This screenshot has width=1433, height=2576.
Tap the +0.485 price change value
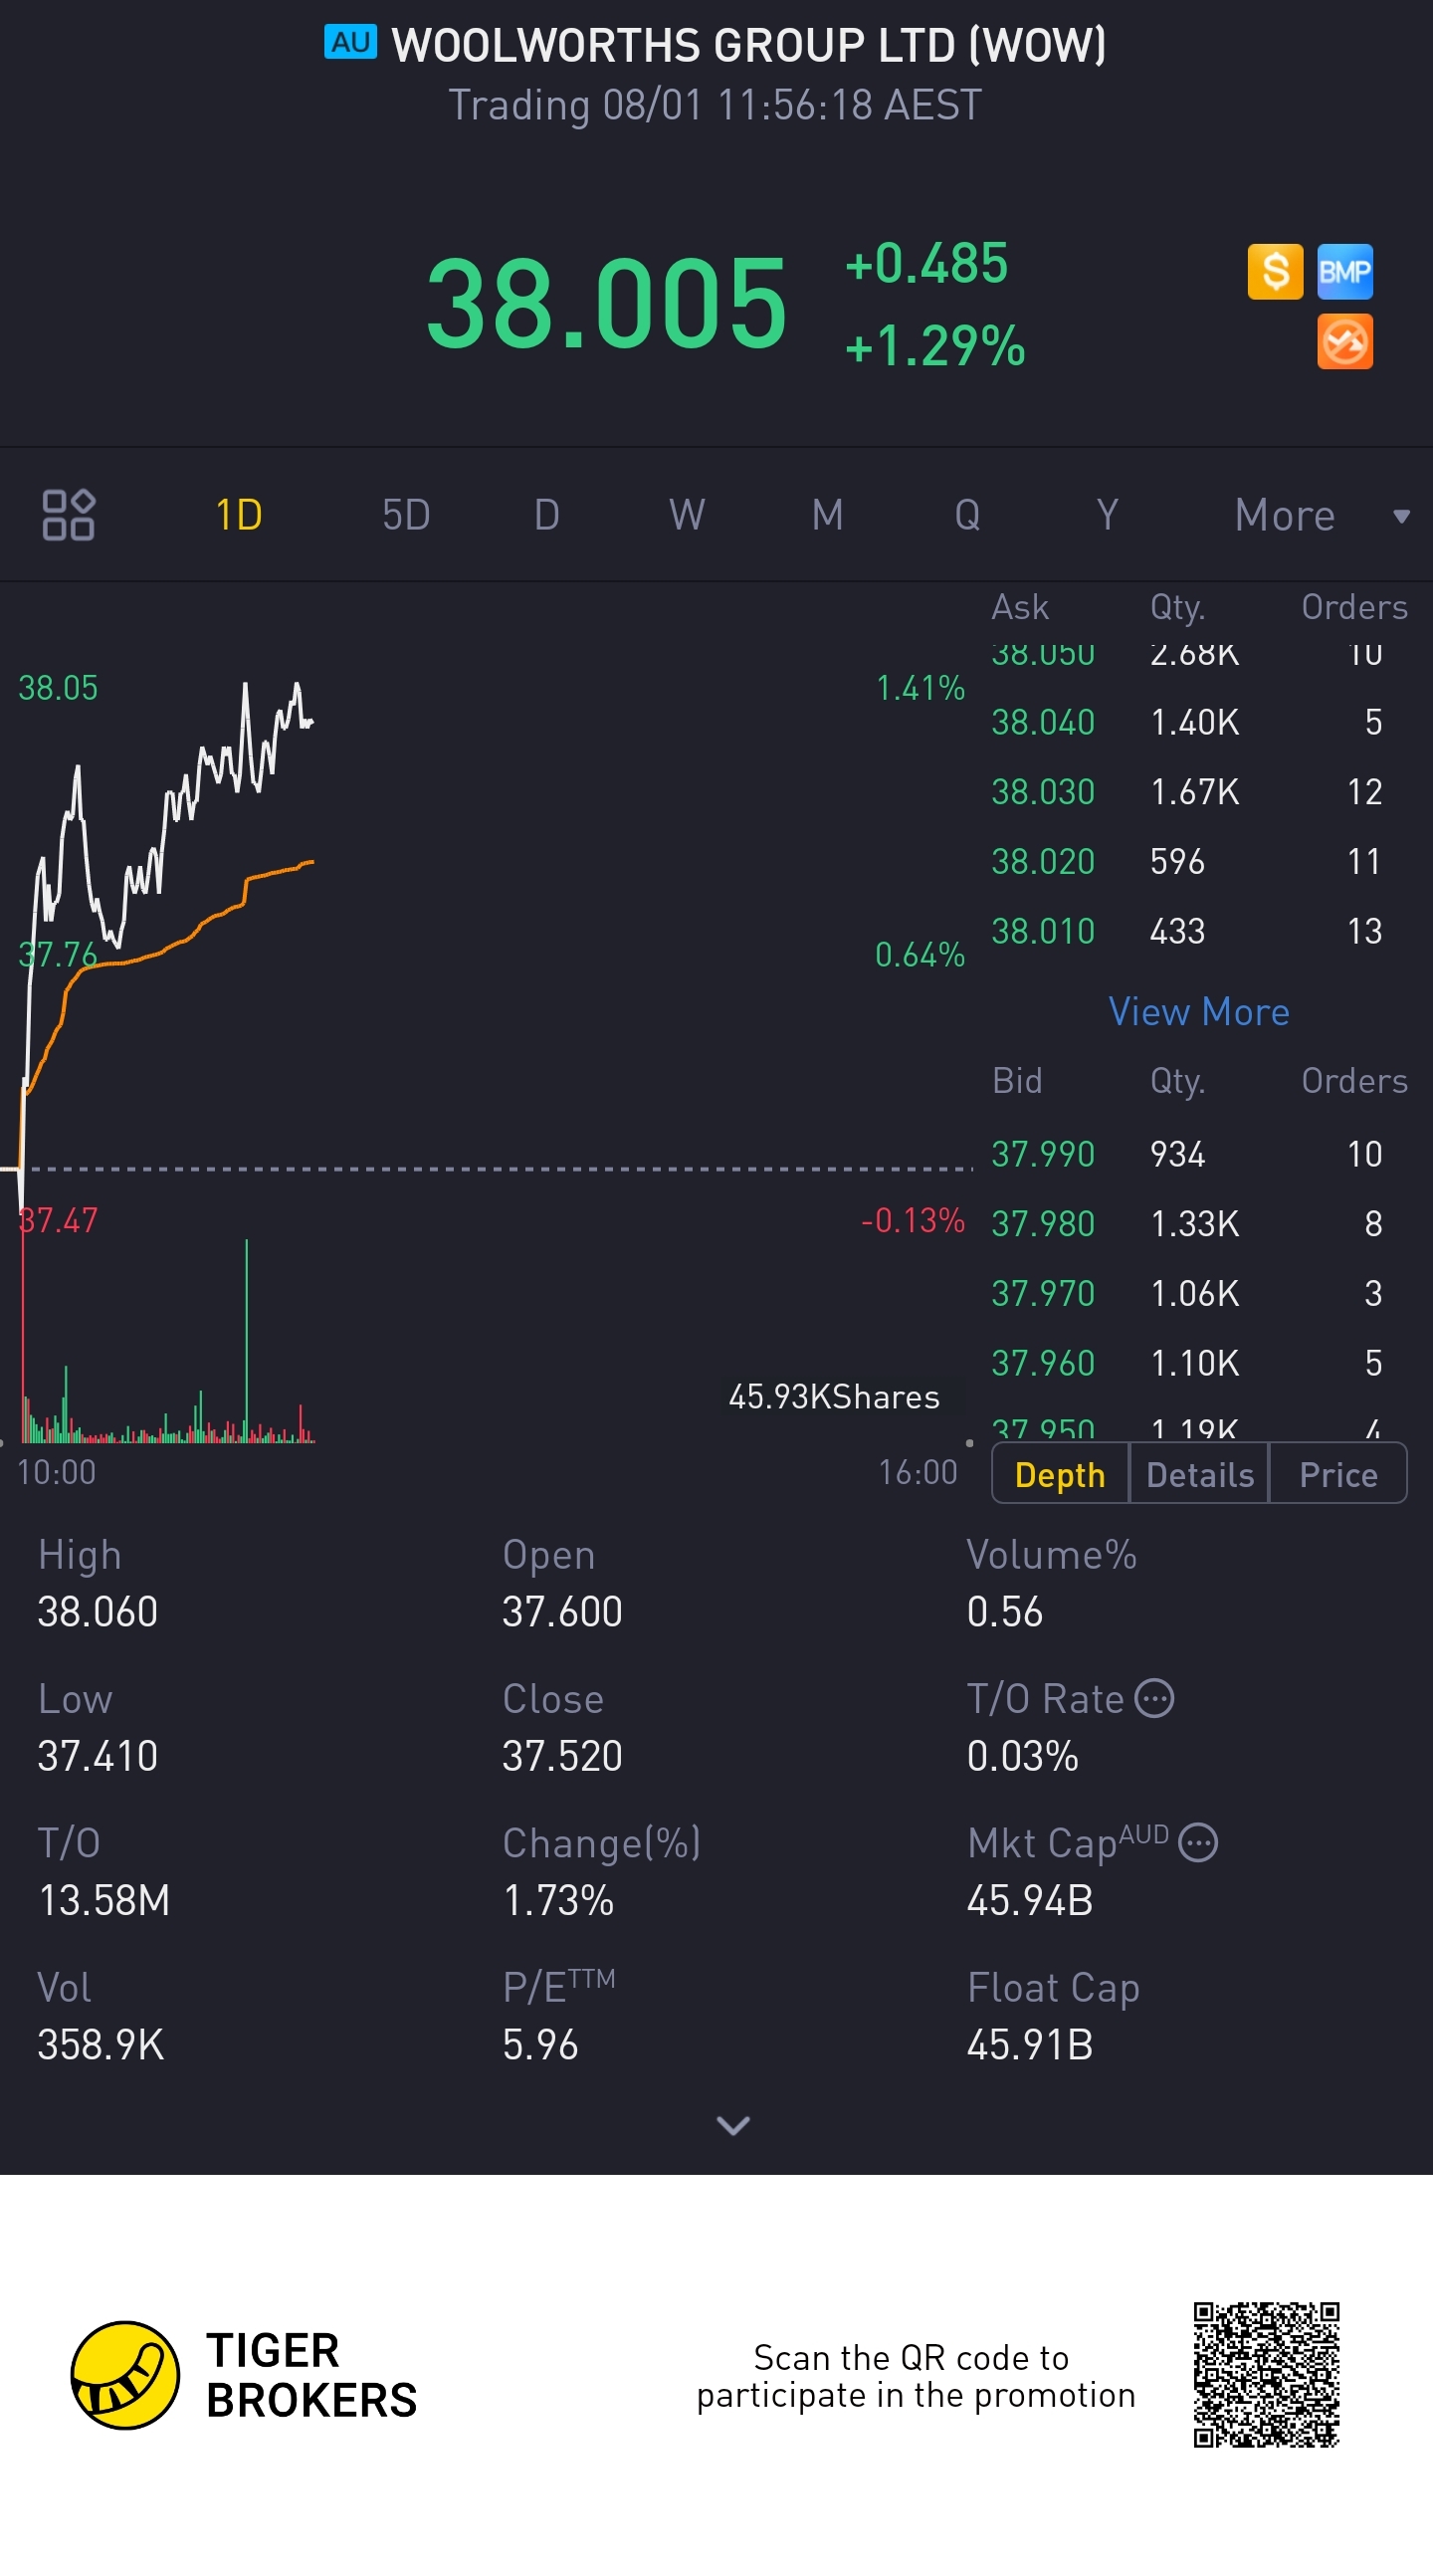coord(926,263)
